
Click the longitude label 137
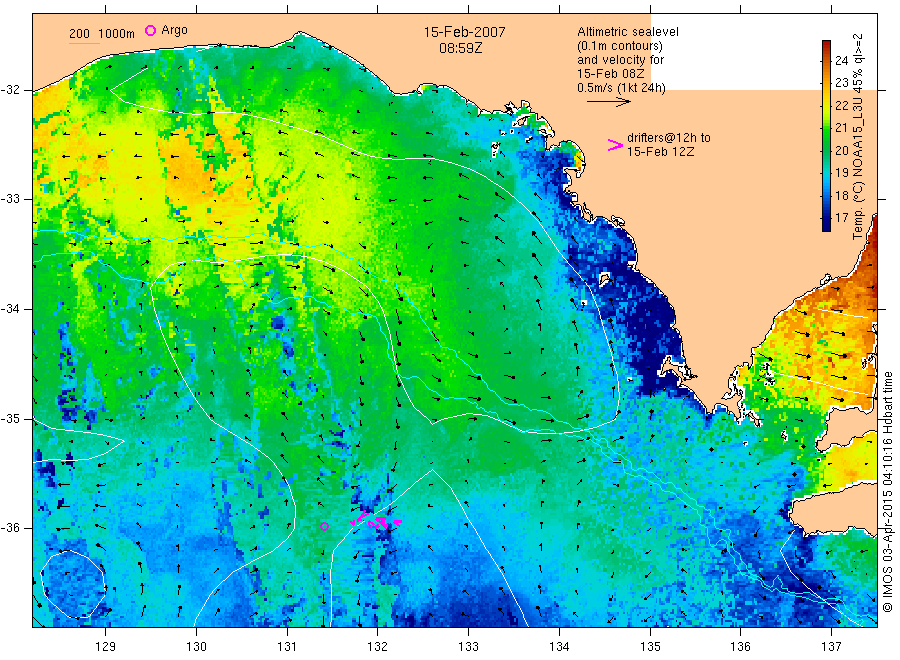831,647
